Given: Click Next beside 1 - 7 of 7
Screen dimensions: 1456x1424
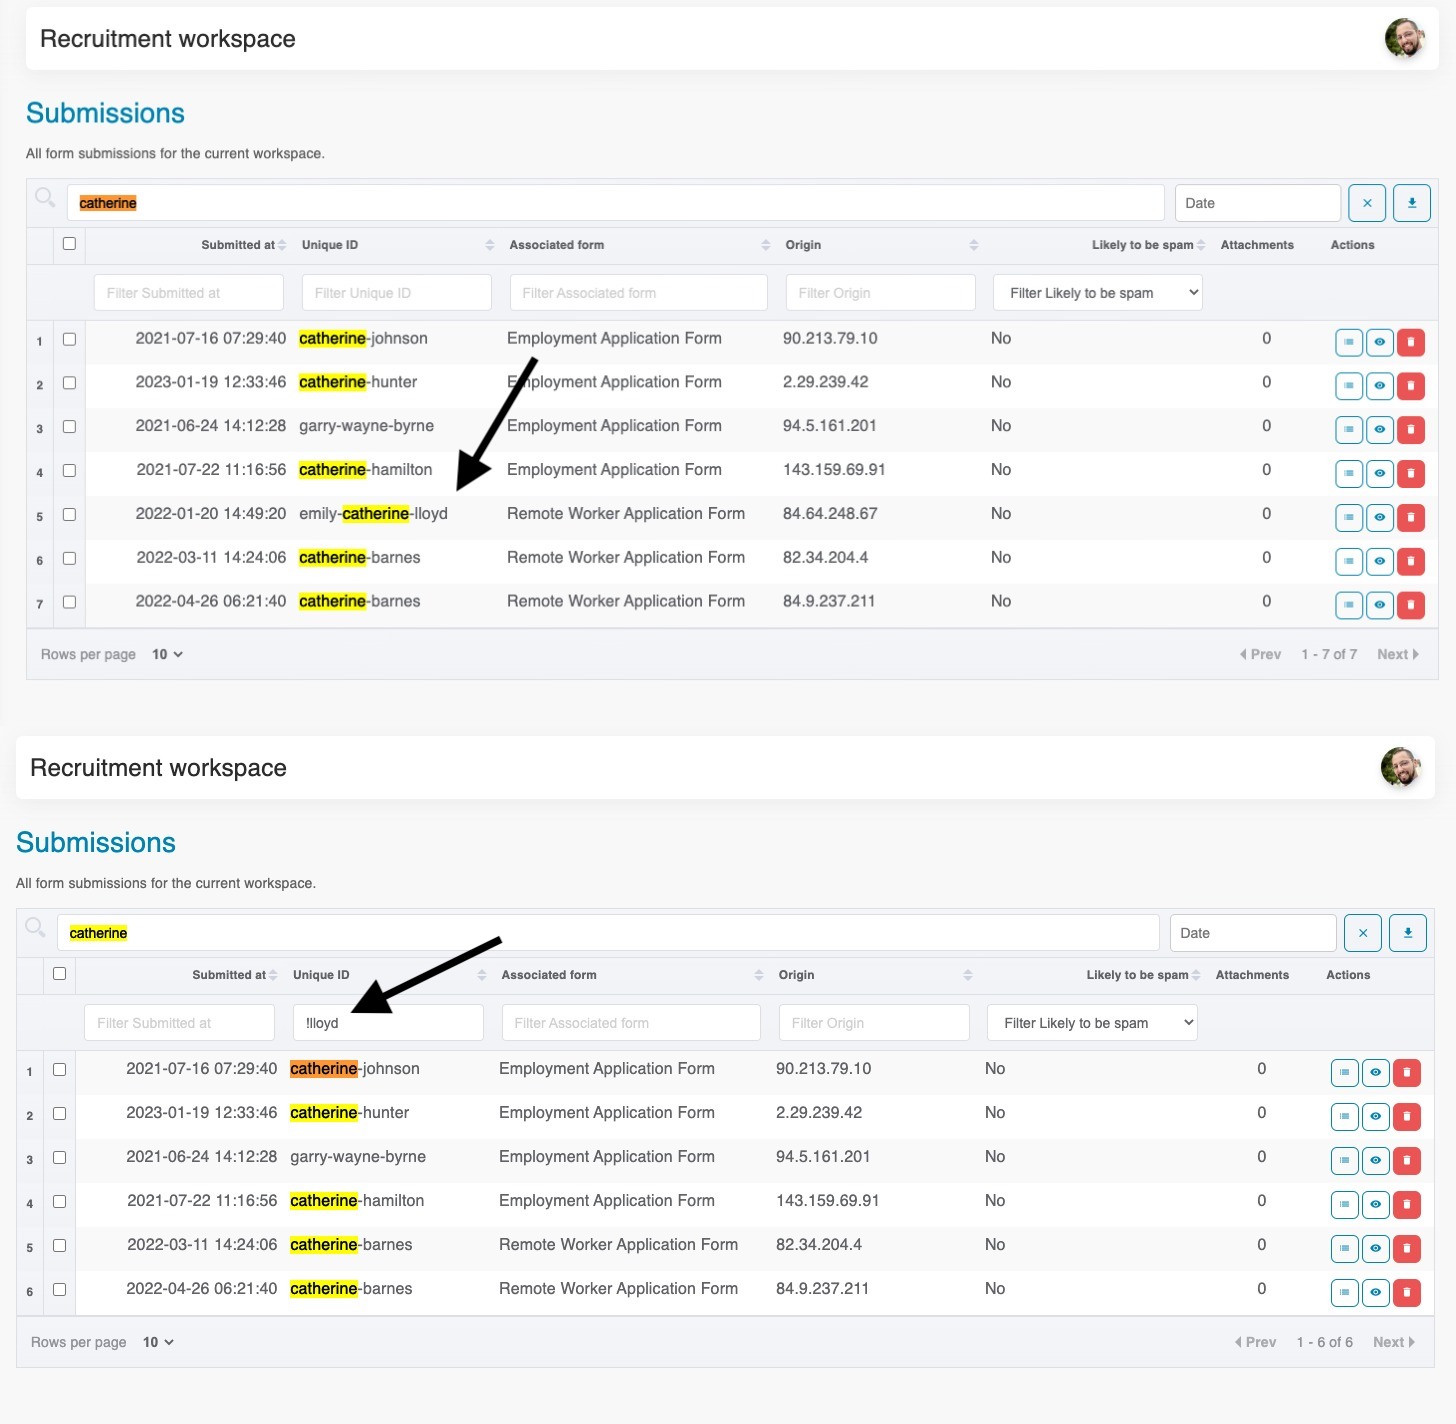Looking at the screenshot, I should click(x=1397, y=654).
